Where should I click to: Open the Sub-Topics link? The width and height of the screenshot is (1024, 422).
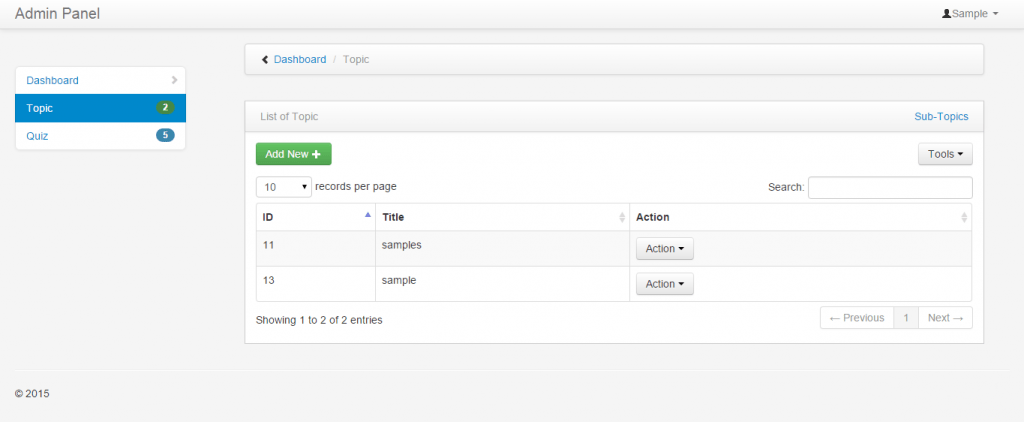click(x=941, y=117)
